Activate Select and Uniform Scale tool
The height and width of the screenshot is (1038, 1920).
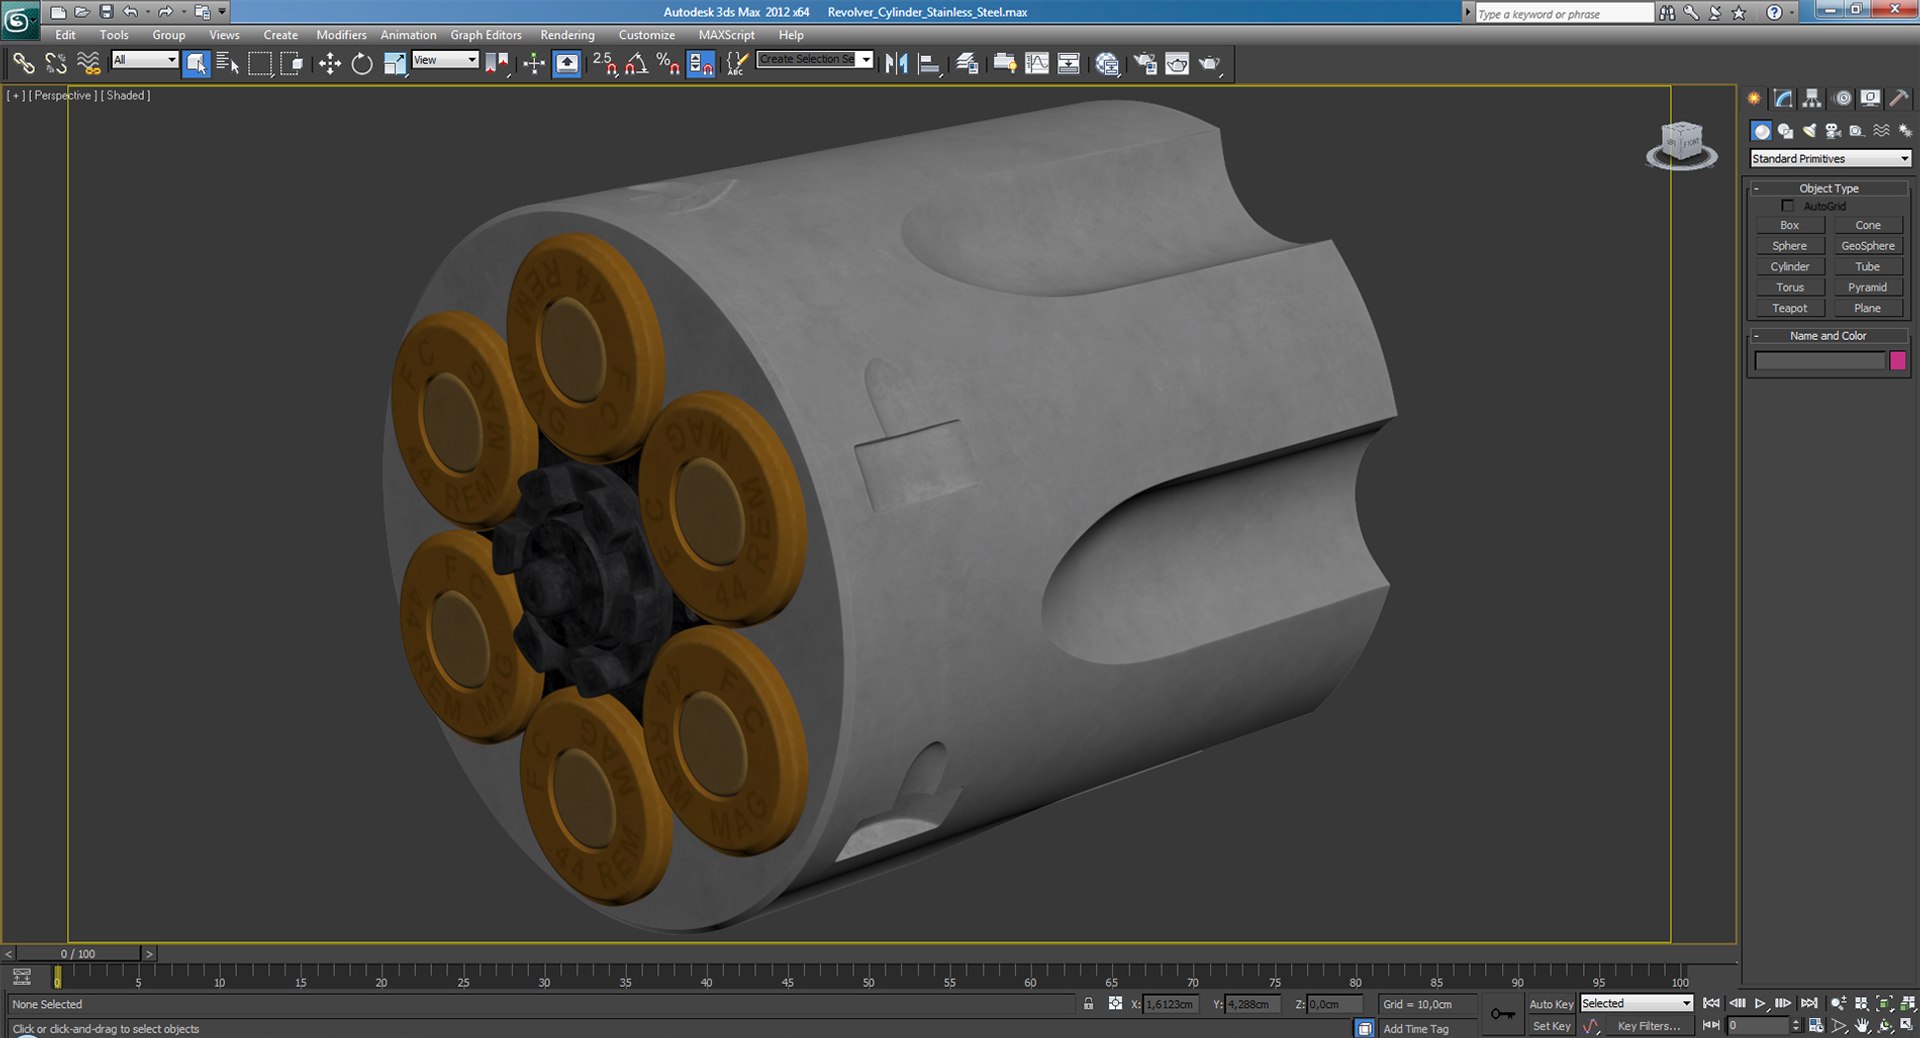tap(395, 63)
